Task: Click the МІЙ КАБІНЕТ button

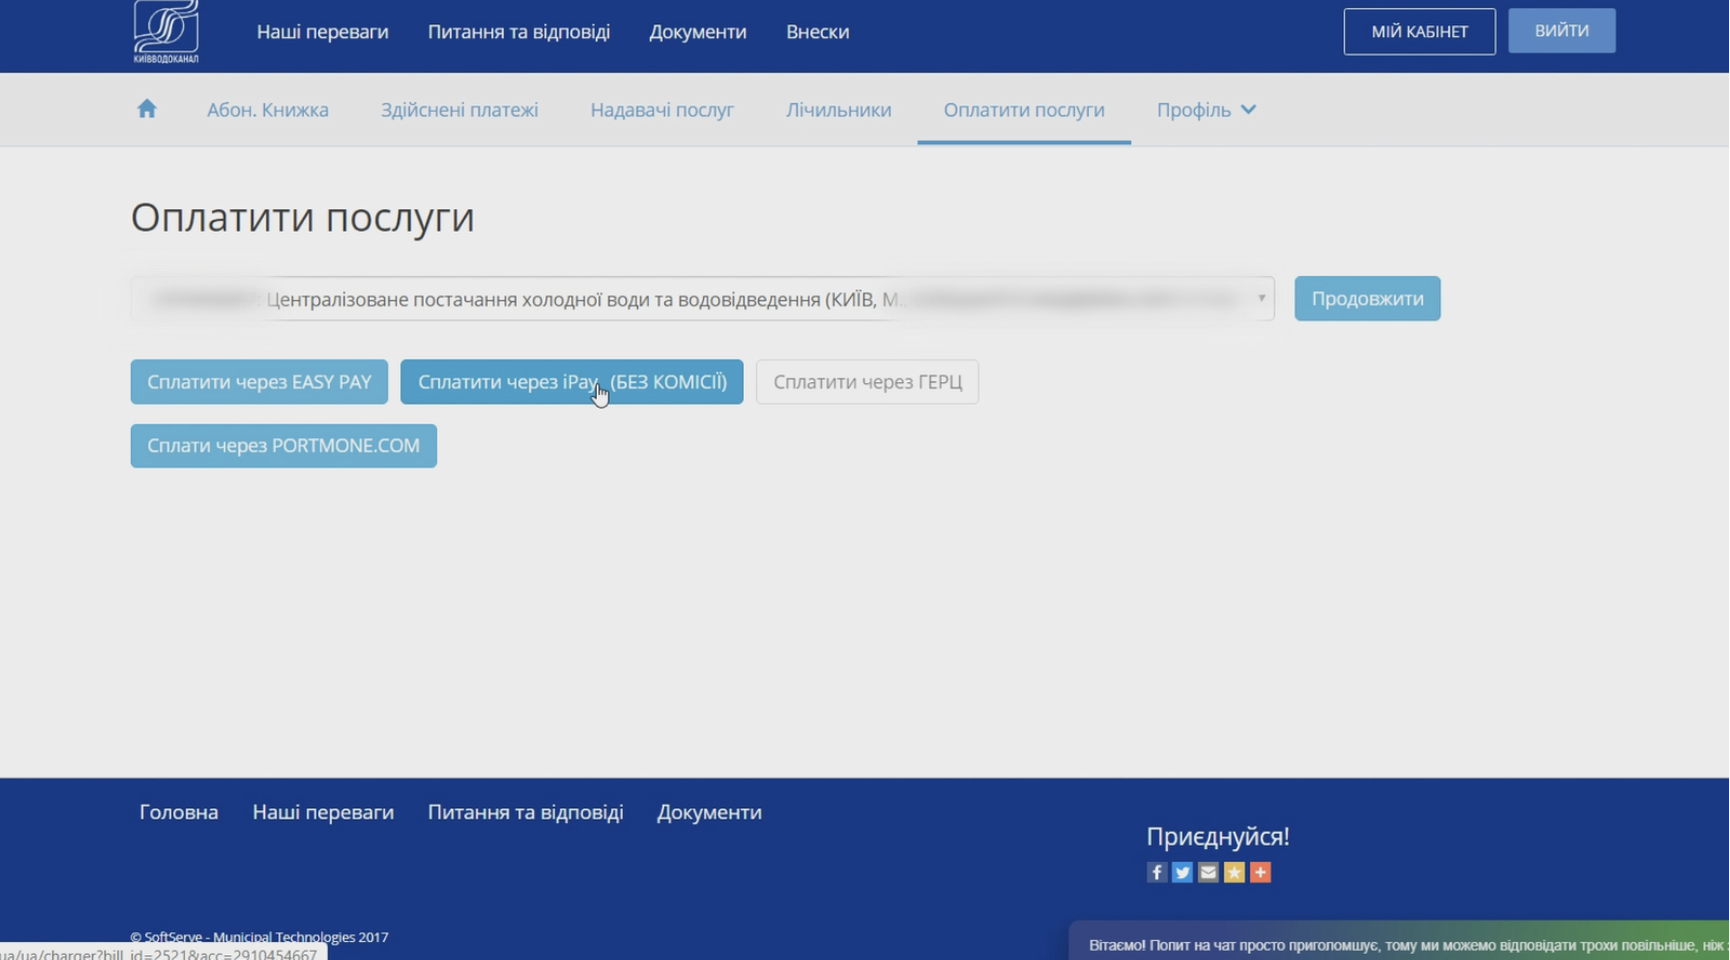Action: pos(1420,32)
